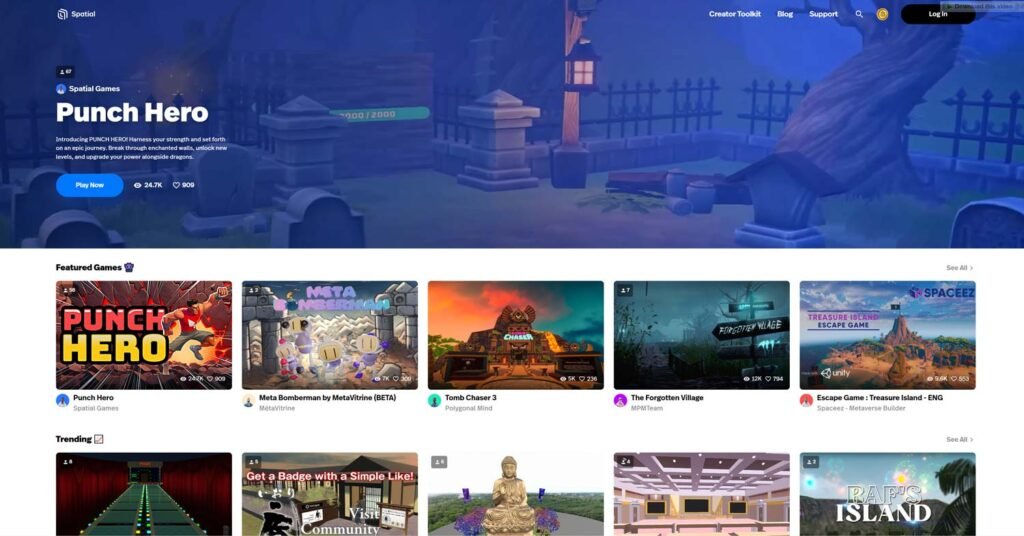Viewport: 1024px width, 536px height.
Task: Click MetaVitrine creator avatar
Action: click(248, 401)
